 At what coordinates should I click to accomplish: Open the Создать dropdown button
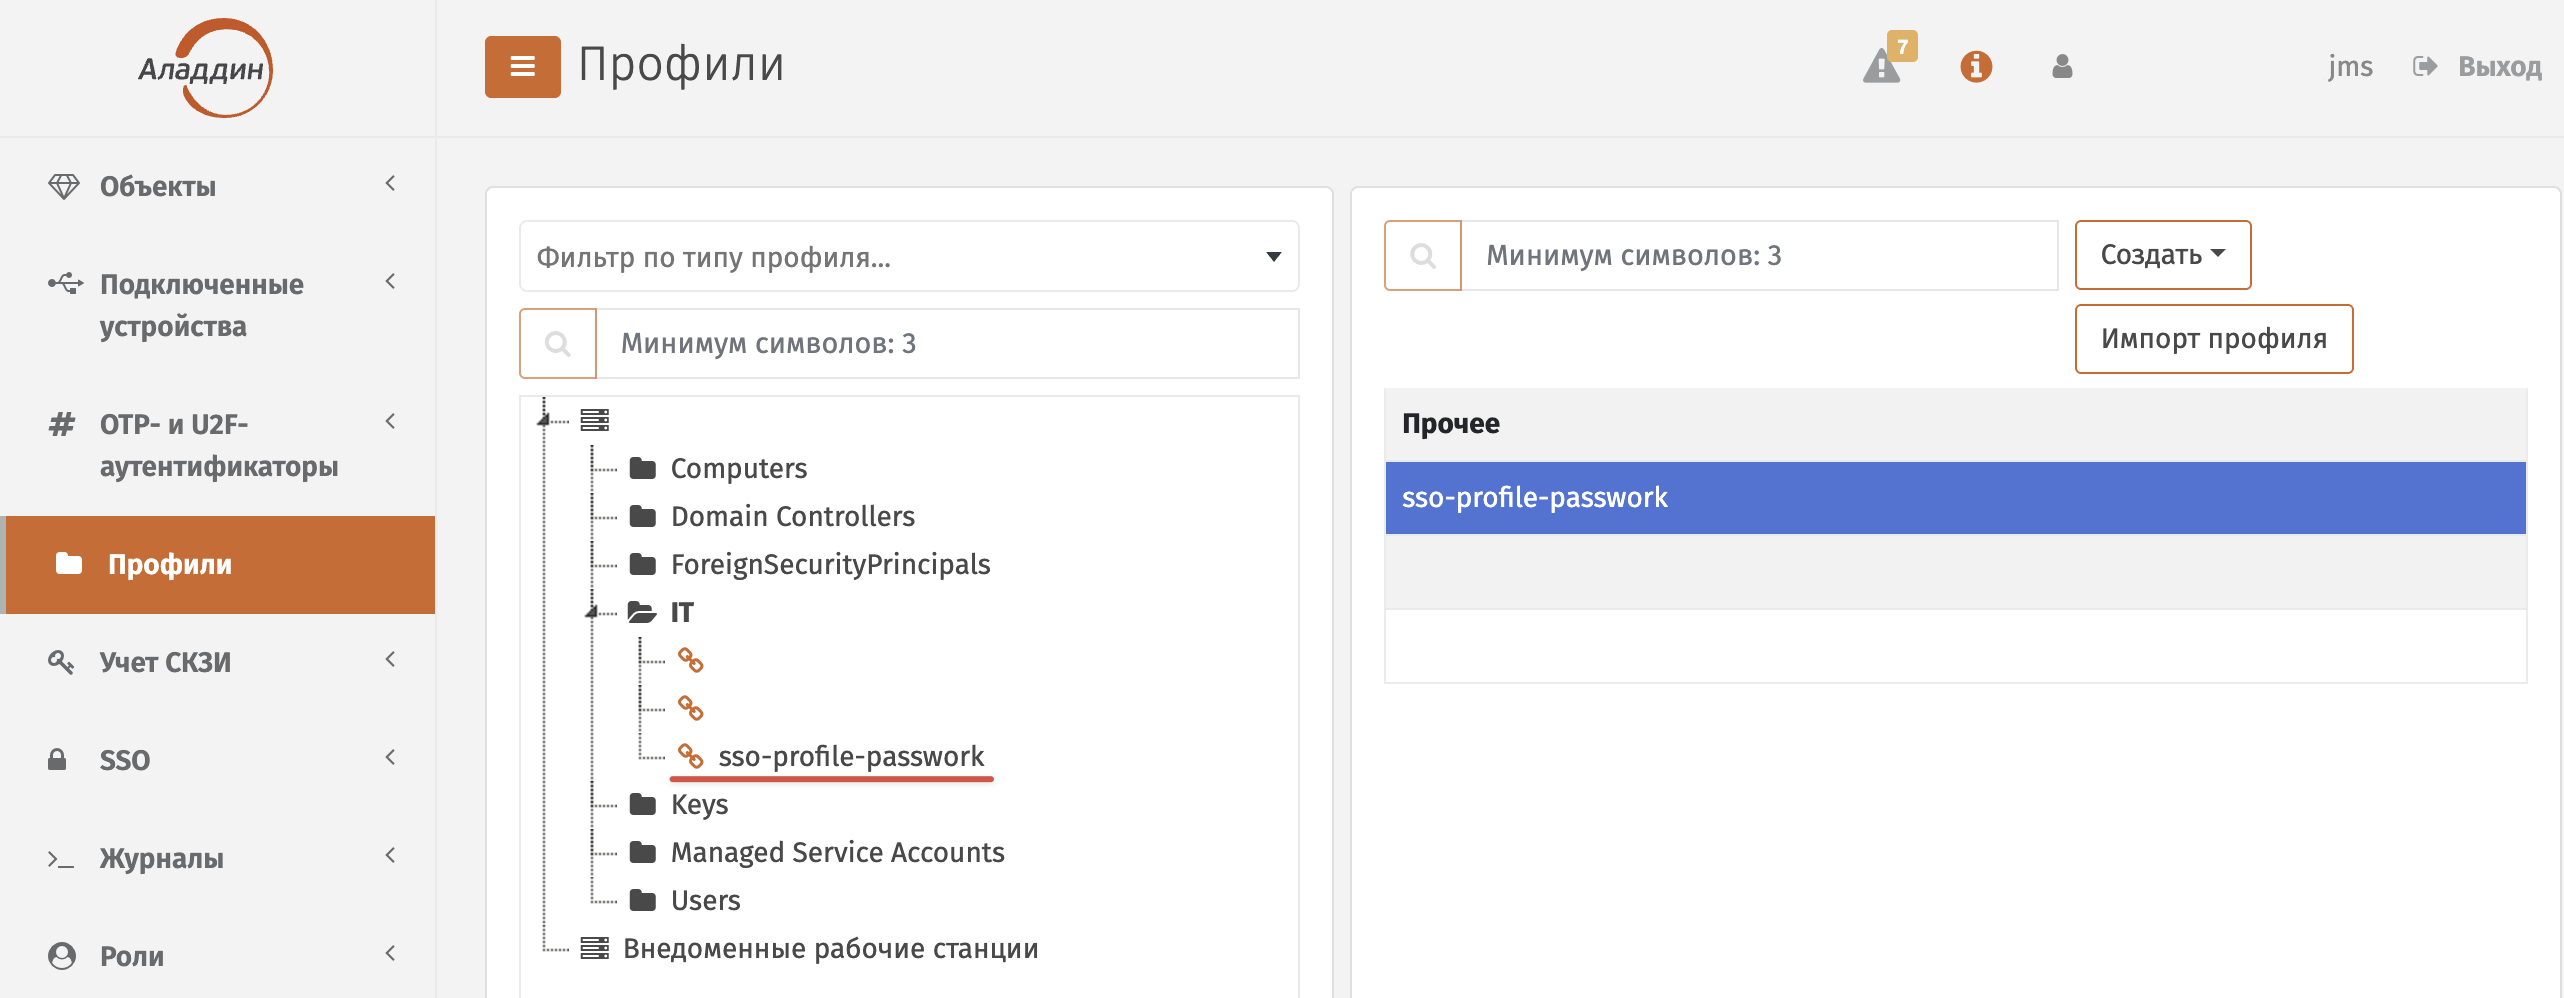click(x=2162, y=255)
